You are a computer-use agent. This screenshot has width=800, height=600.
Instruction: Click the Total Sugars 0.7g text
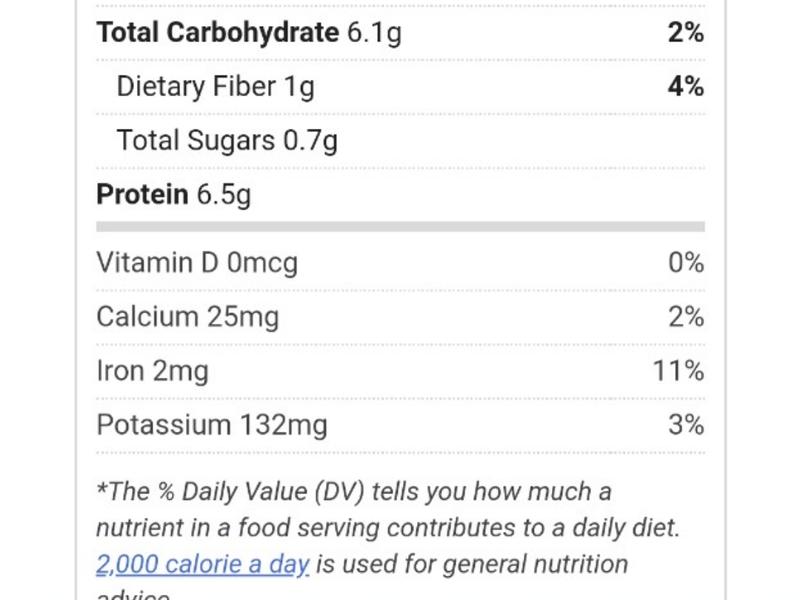point(227,141)
